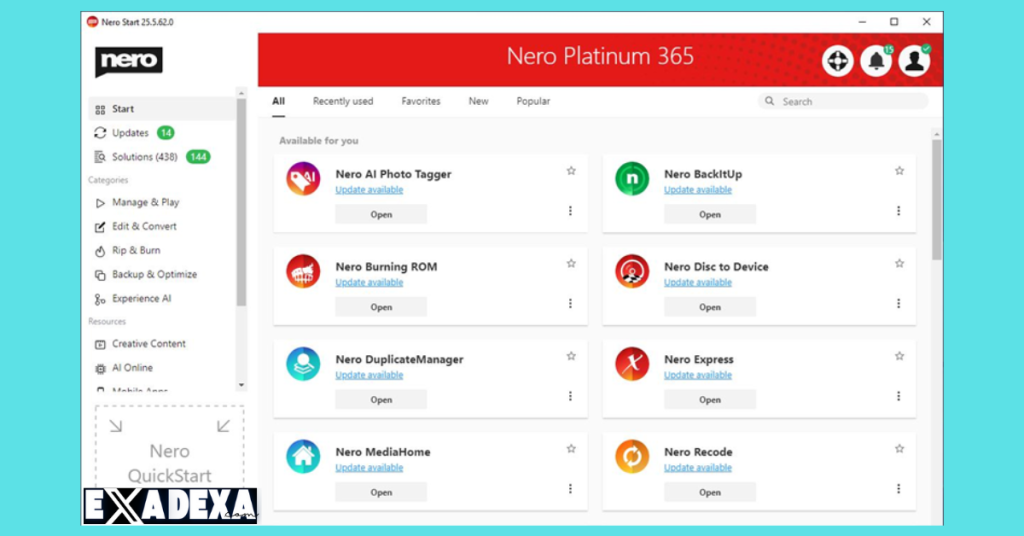
Task: Switch to the New tab
Action: click(x=478, y=101)
